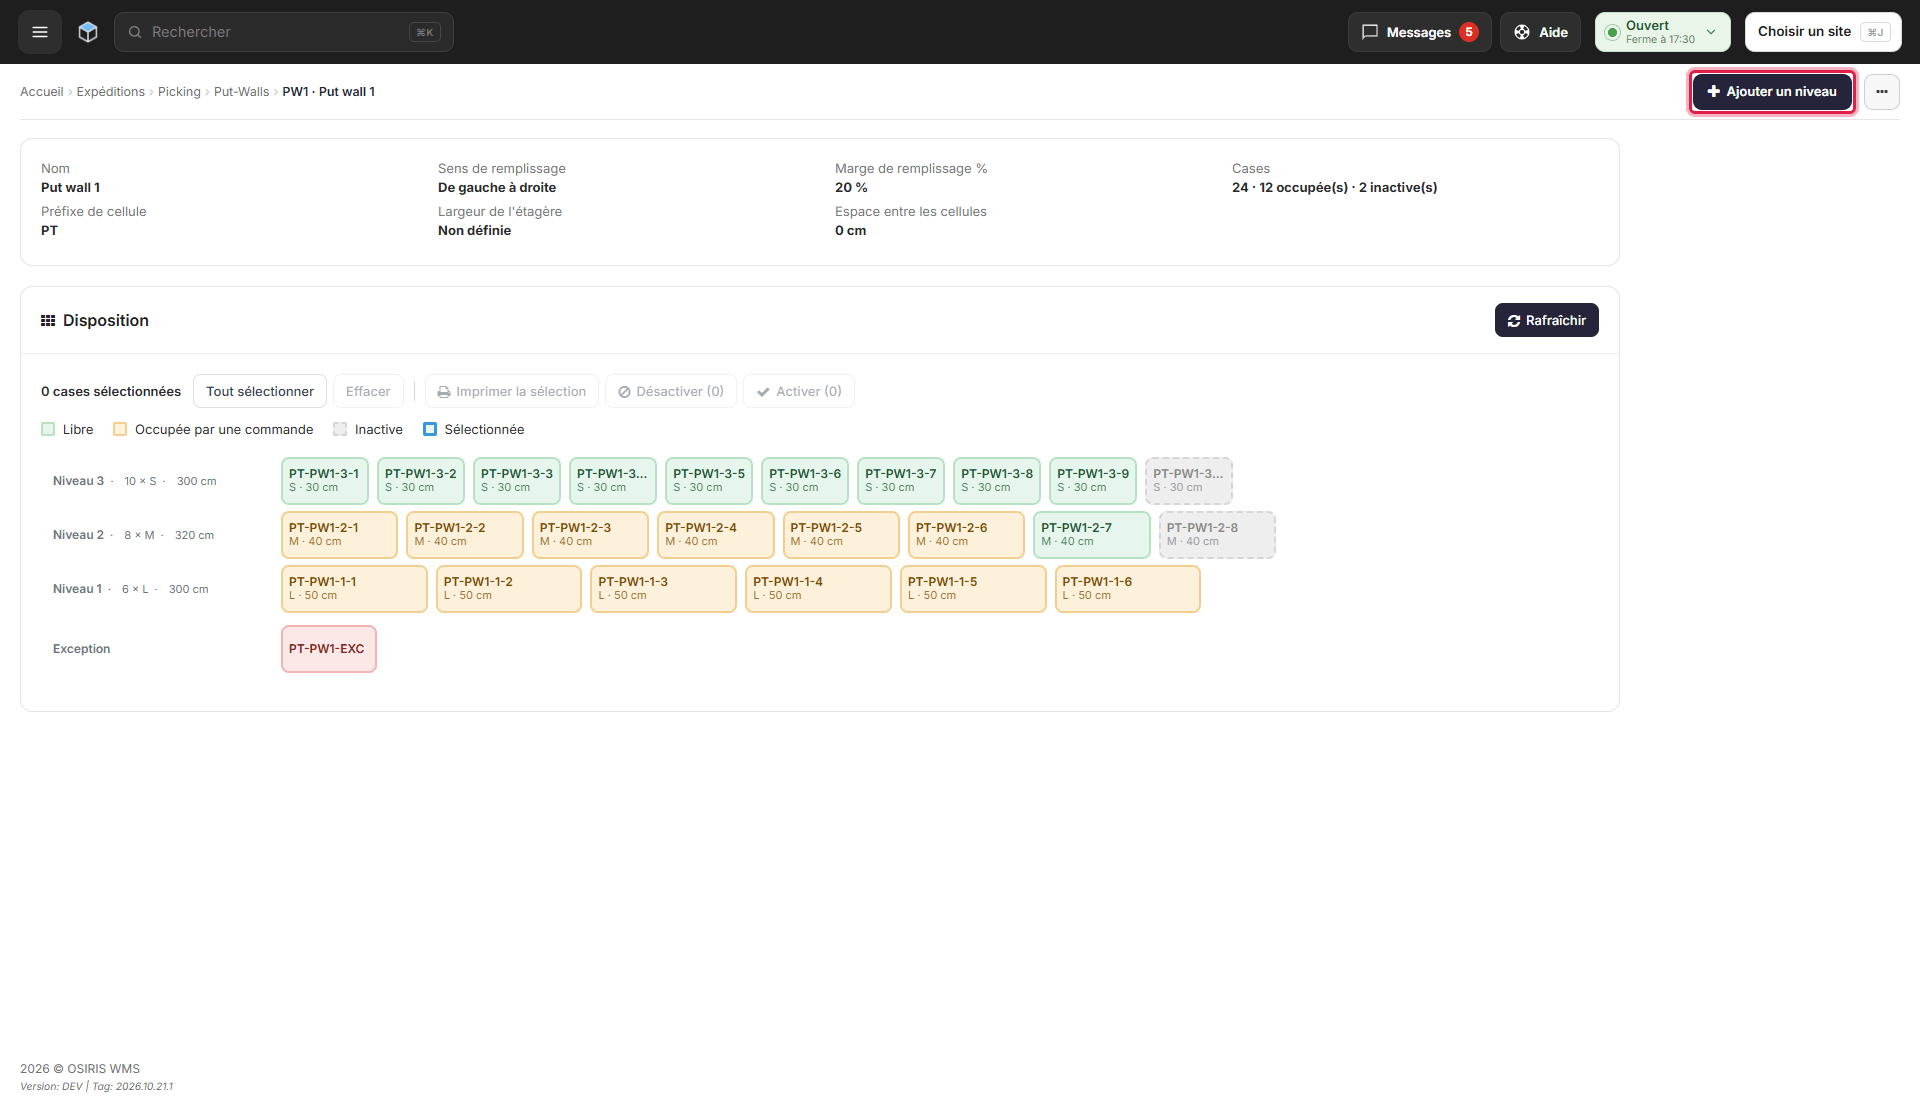Screen dimensions: 1920x1120
Task: Select inactive cell PT-PW1-2-8
Action: (1217, 535)
